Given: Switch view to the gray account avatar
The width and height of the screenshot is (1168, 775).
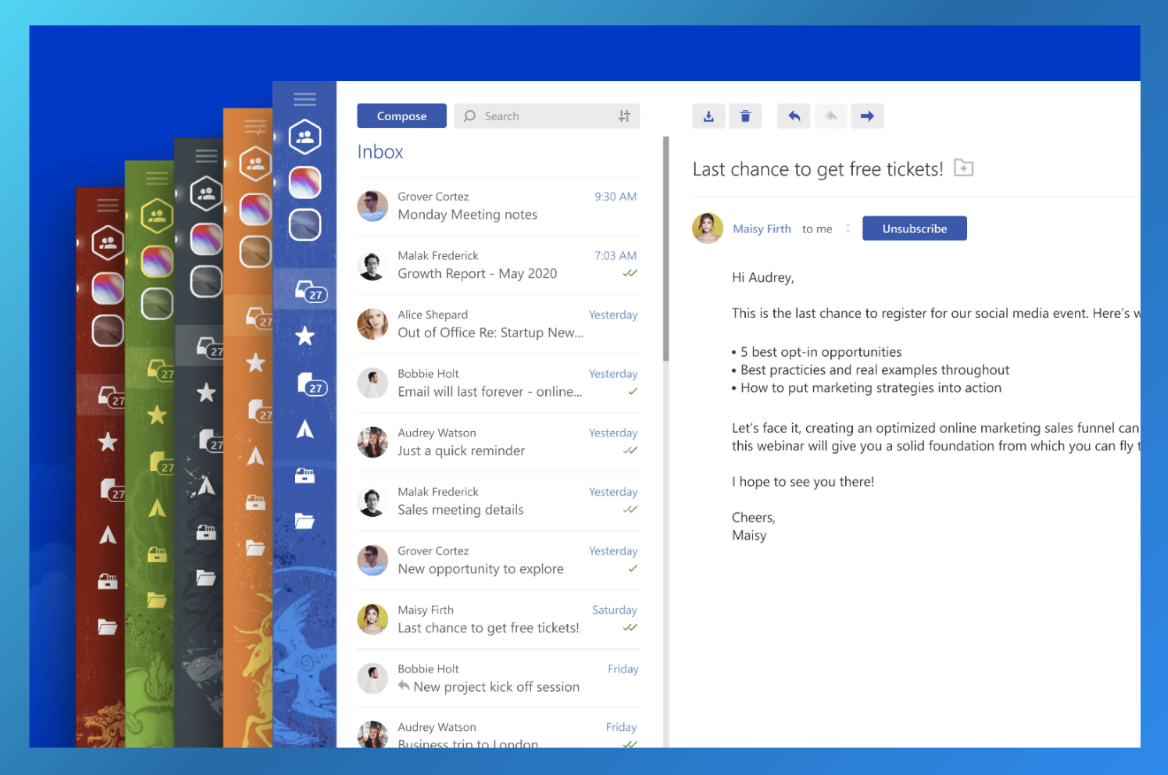Looking at the screenshot, I should point(305,225).
